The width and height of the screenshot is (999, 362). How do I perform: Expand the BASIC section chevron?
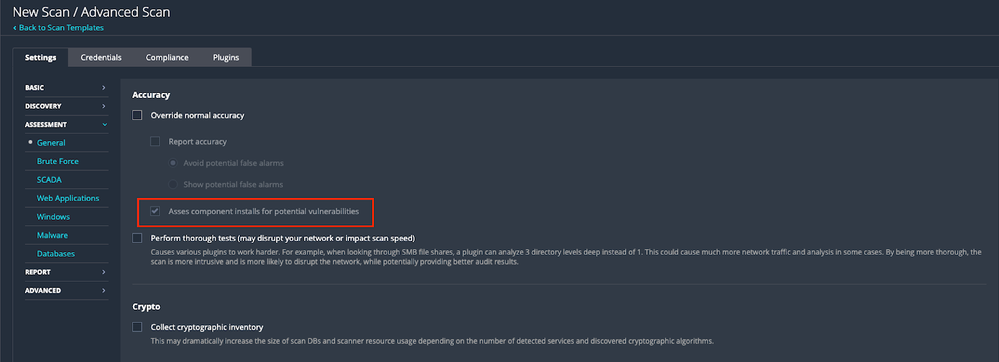pos(104,87)
